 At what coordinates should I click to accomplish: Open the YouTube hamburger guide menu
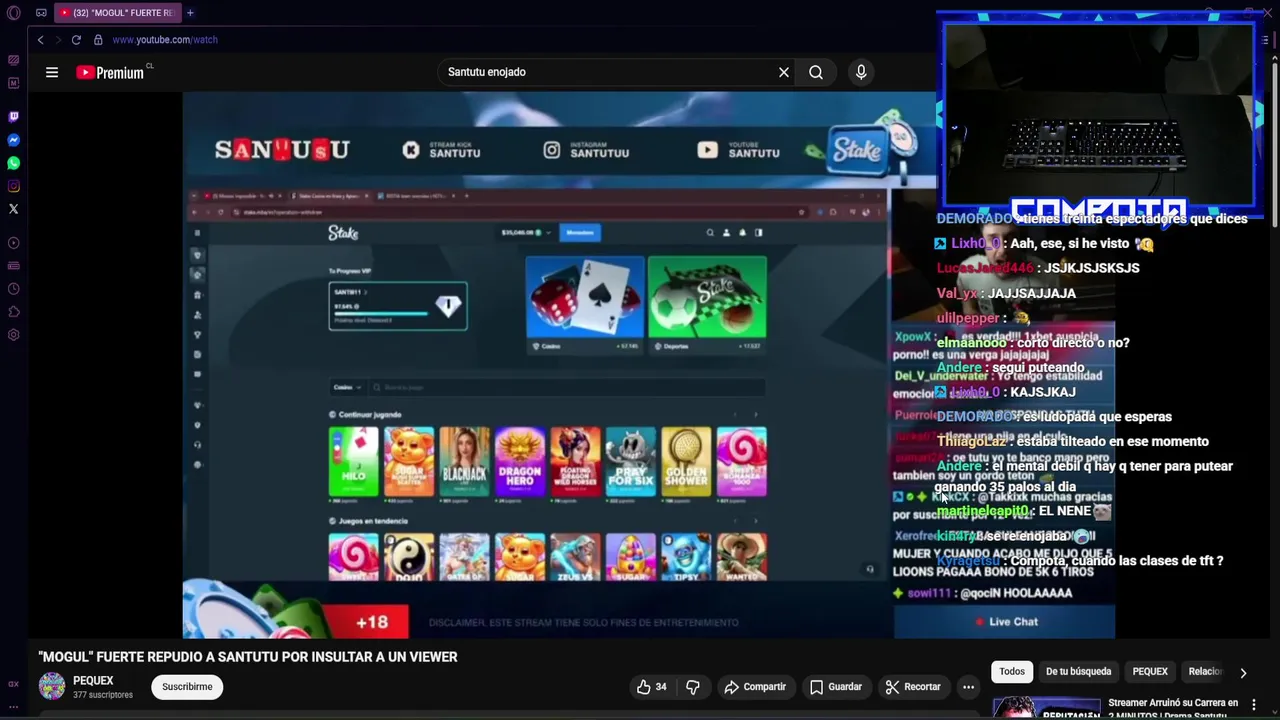[52, 72]
